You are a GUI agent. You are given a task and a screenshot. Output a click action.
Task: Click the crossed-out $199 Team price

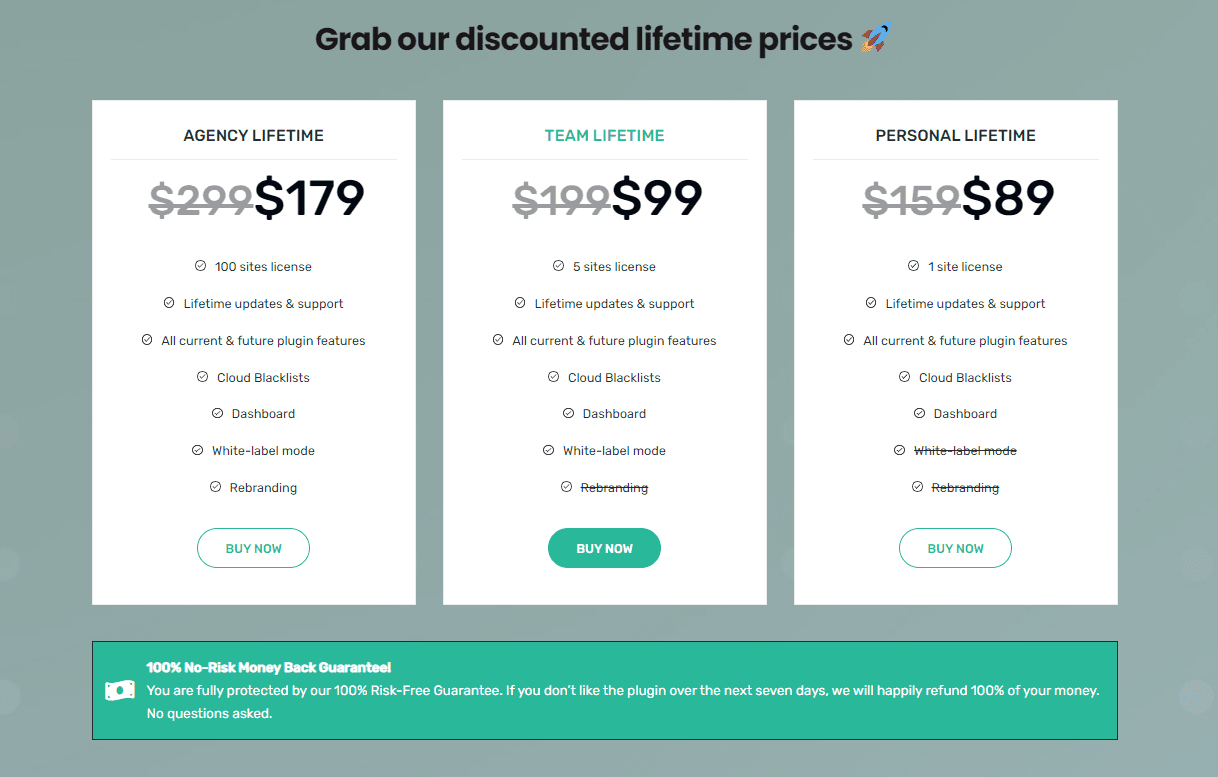coord(561,199)
